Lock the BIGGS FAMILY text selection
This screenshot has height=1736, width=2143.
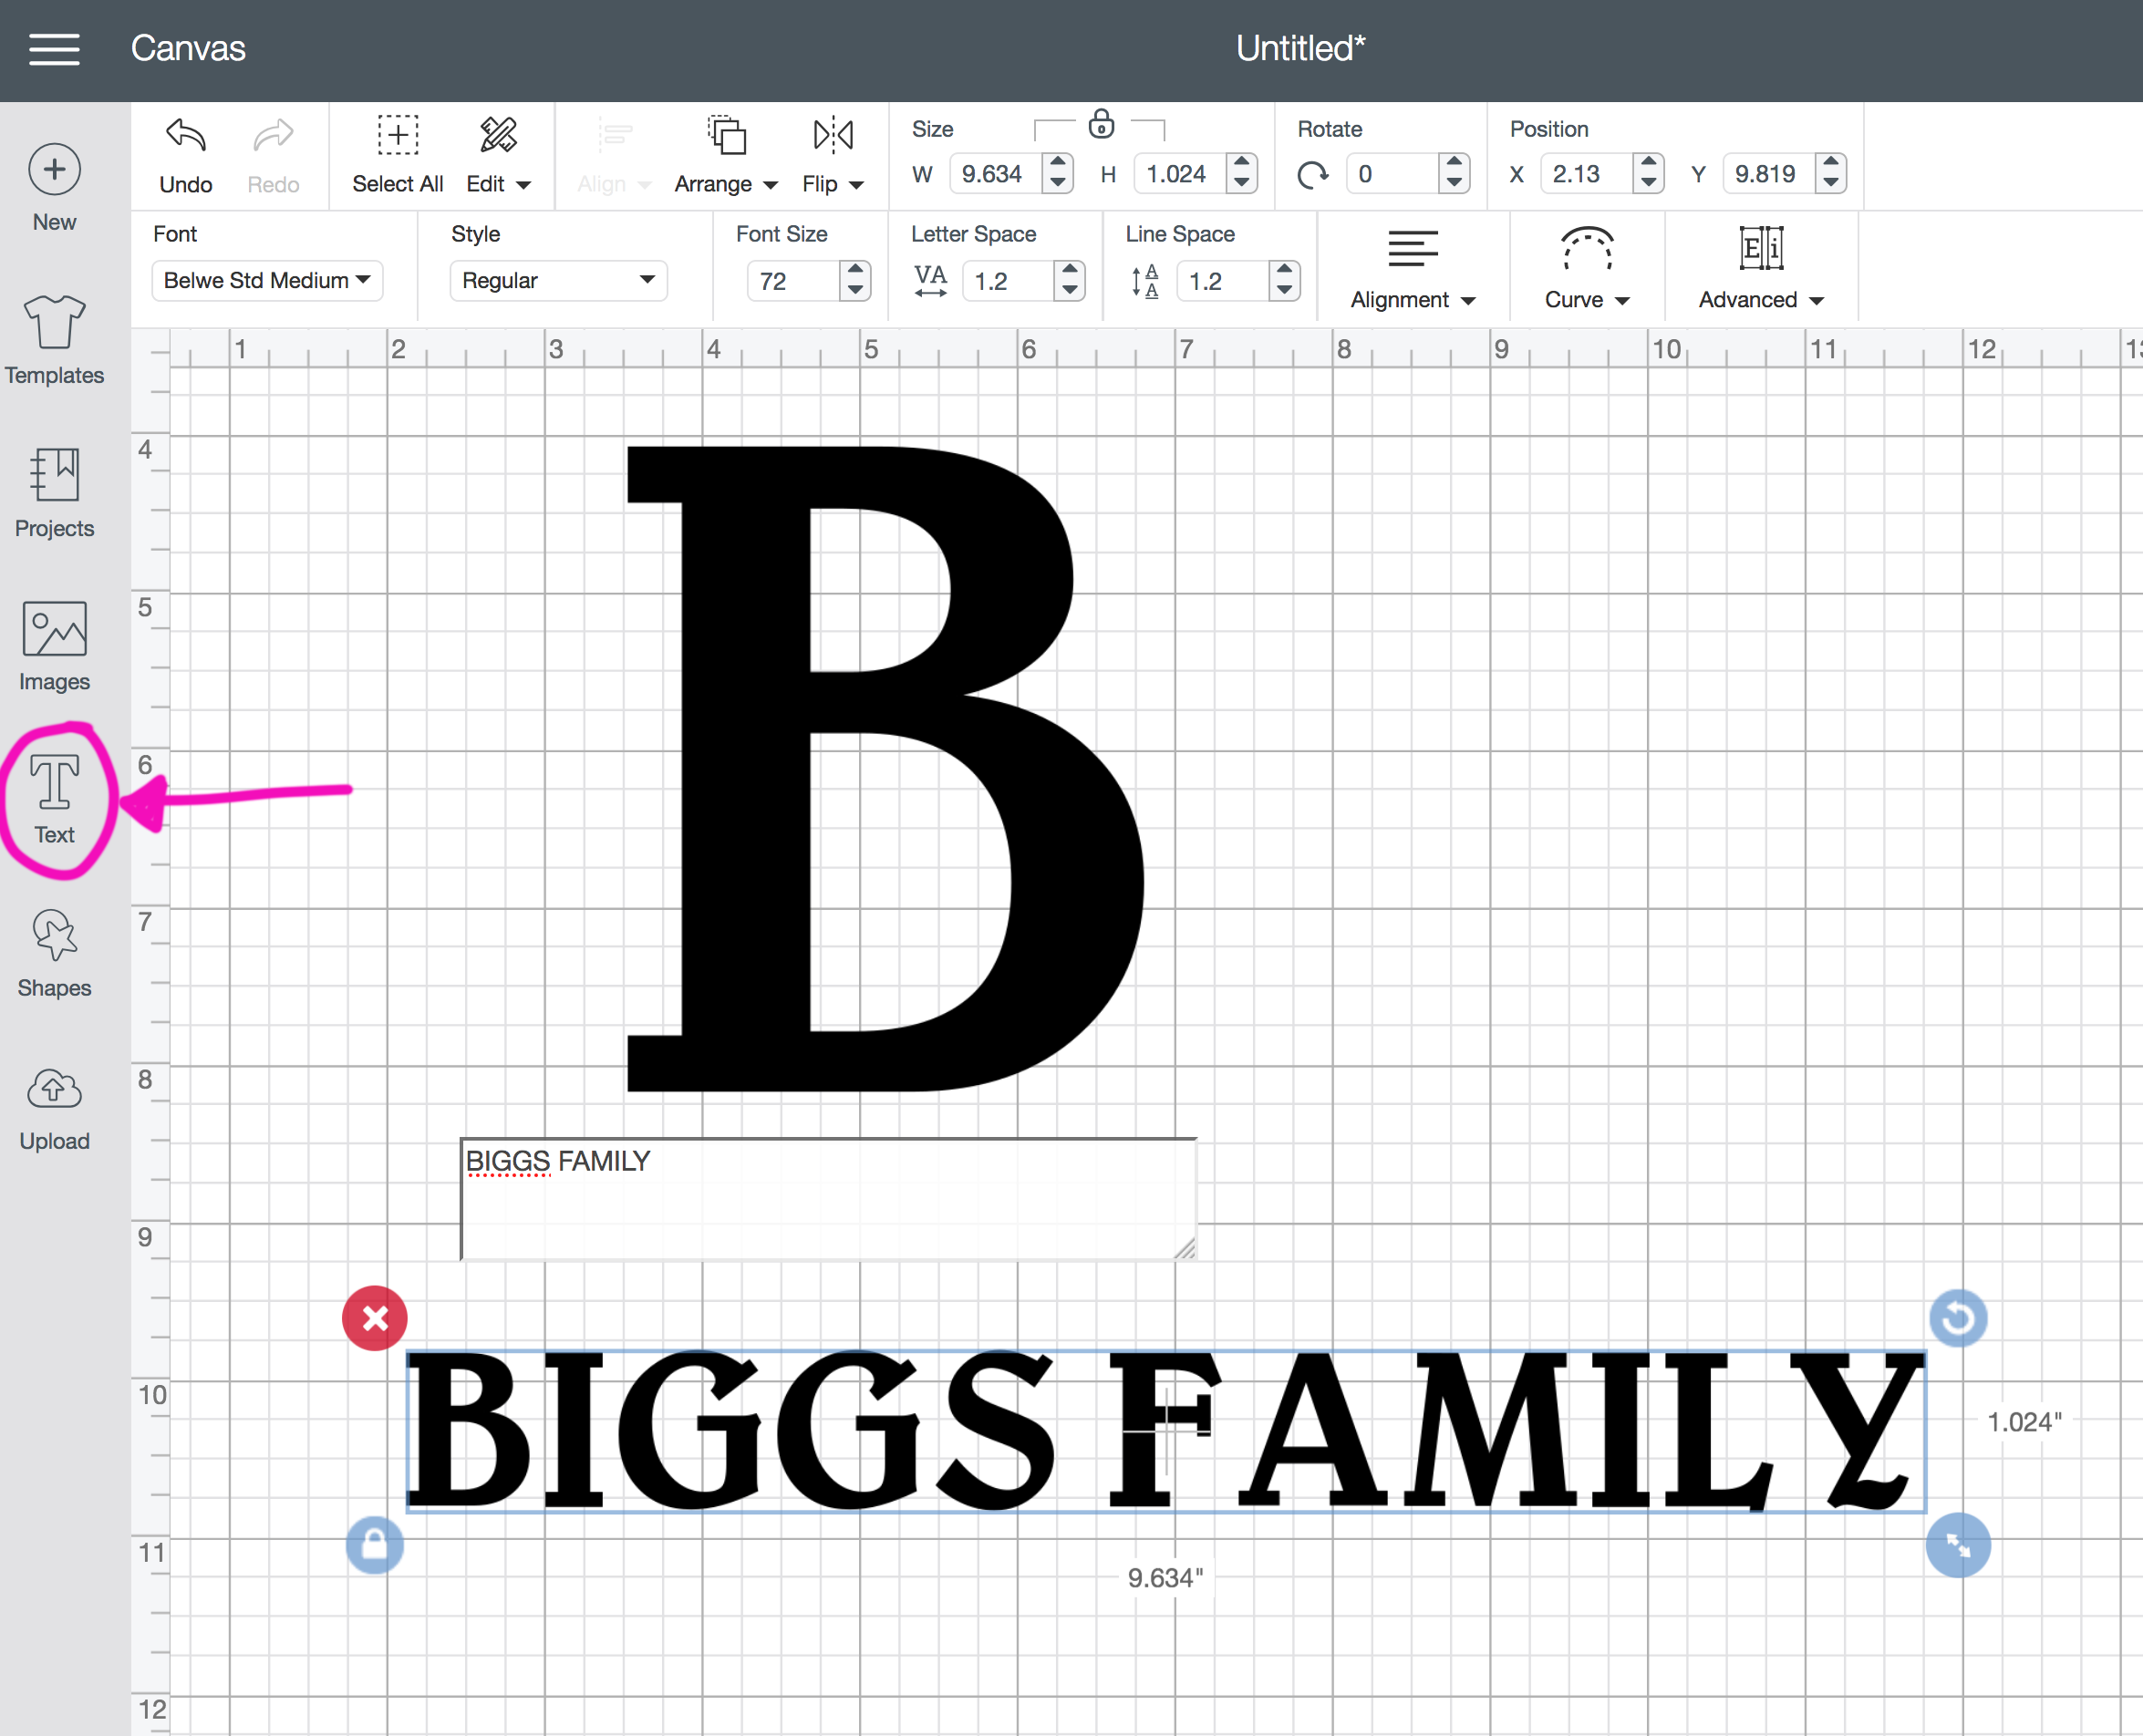click(374, 1546)
